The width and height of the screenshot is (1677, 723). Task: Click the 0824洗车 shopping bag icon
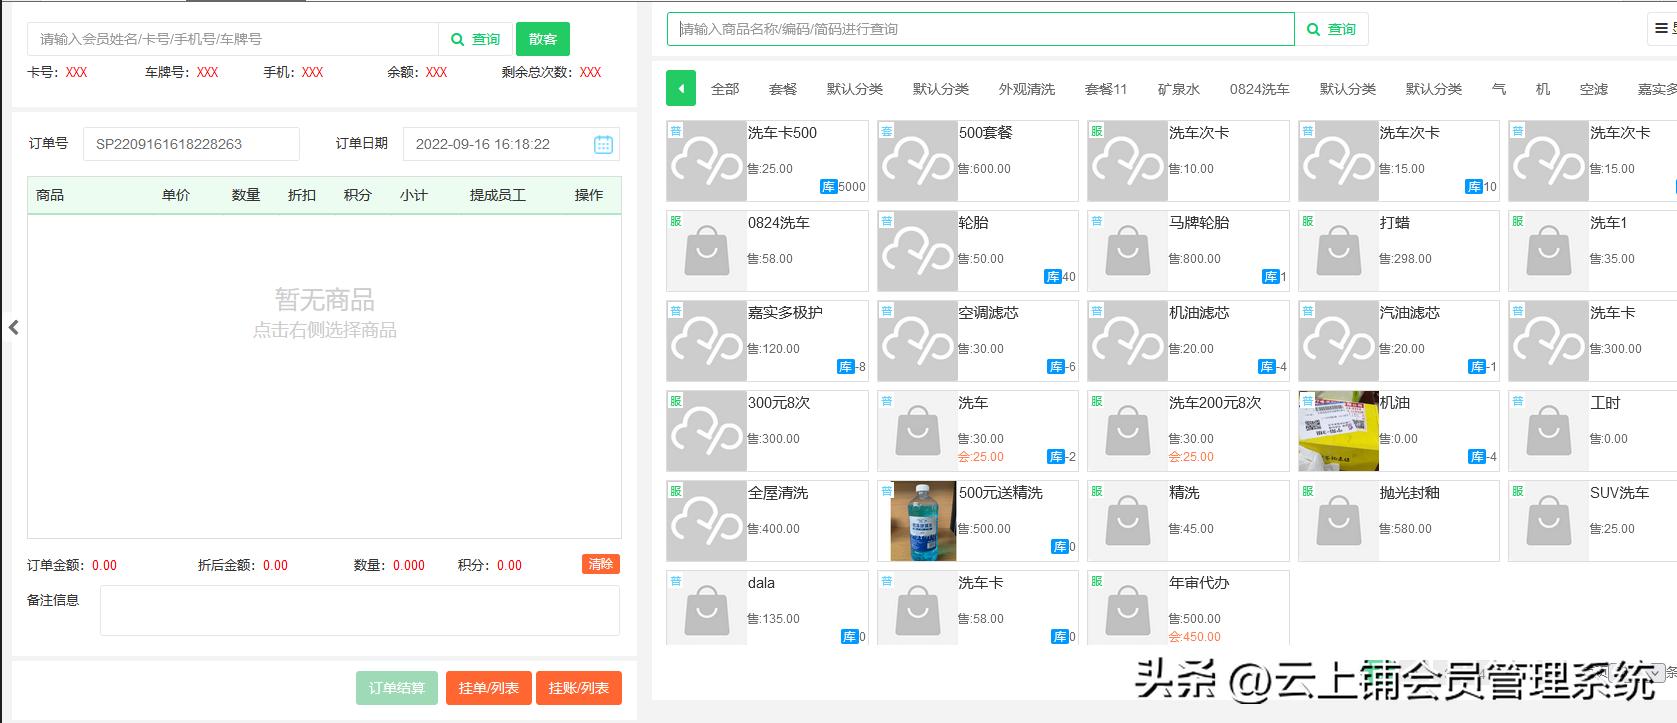[707, 251]
